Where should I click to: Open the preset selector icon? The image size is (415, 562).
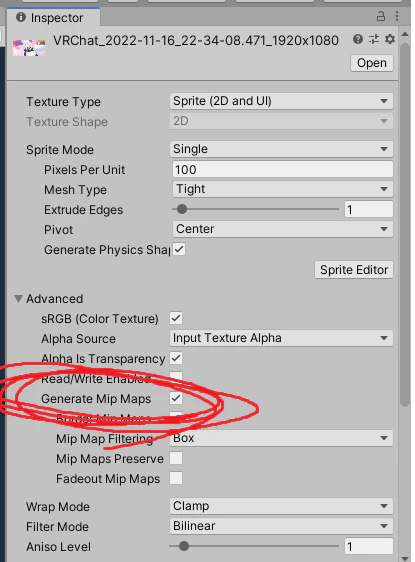[374, 39]
